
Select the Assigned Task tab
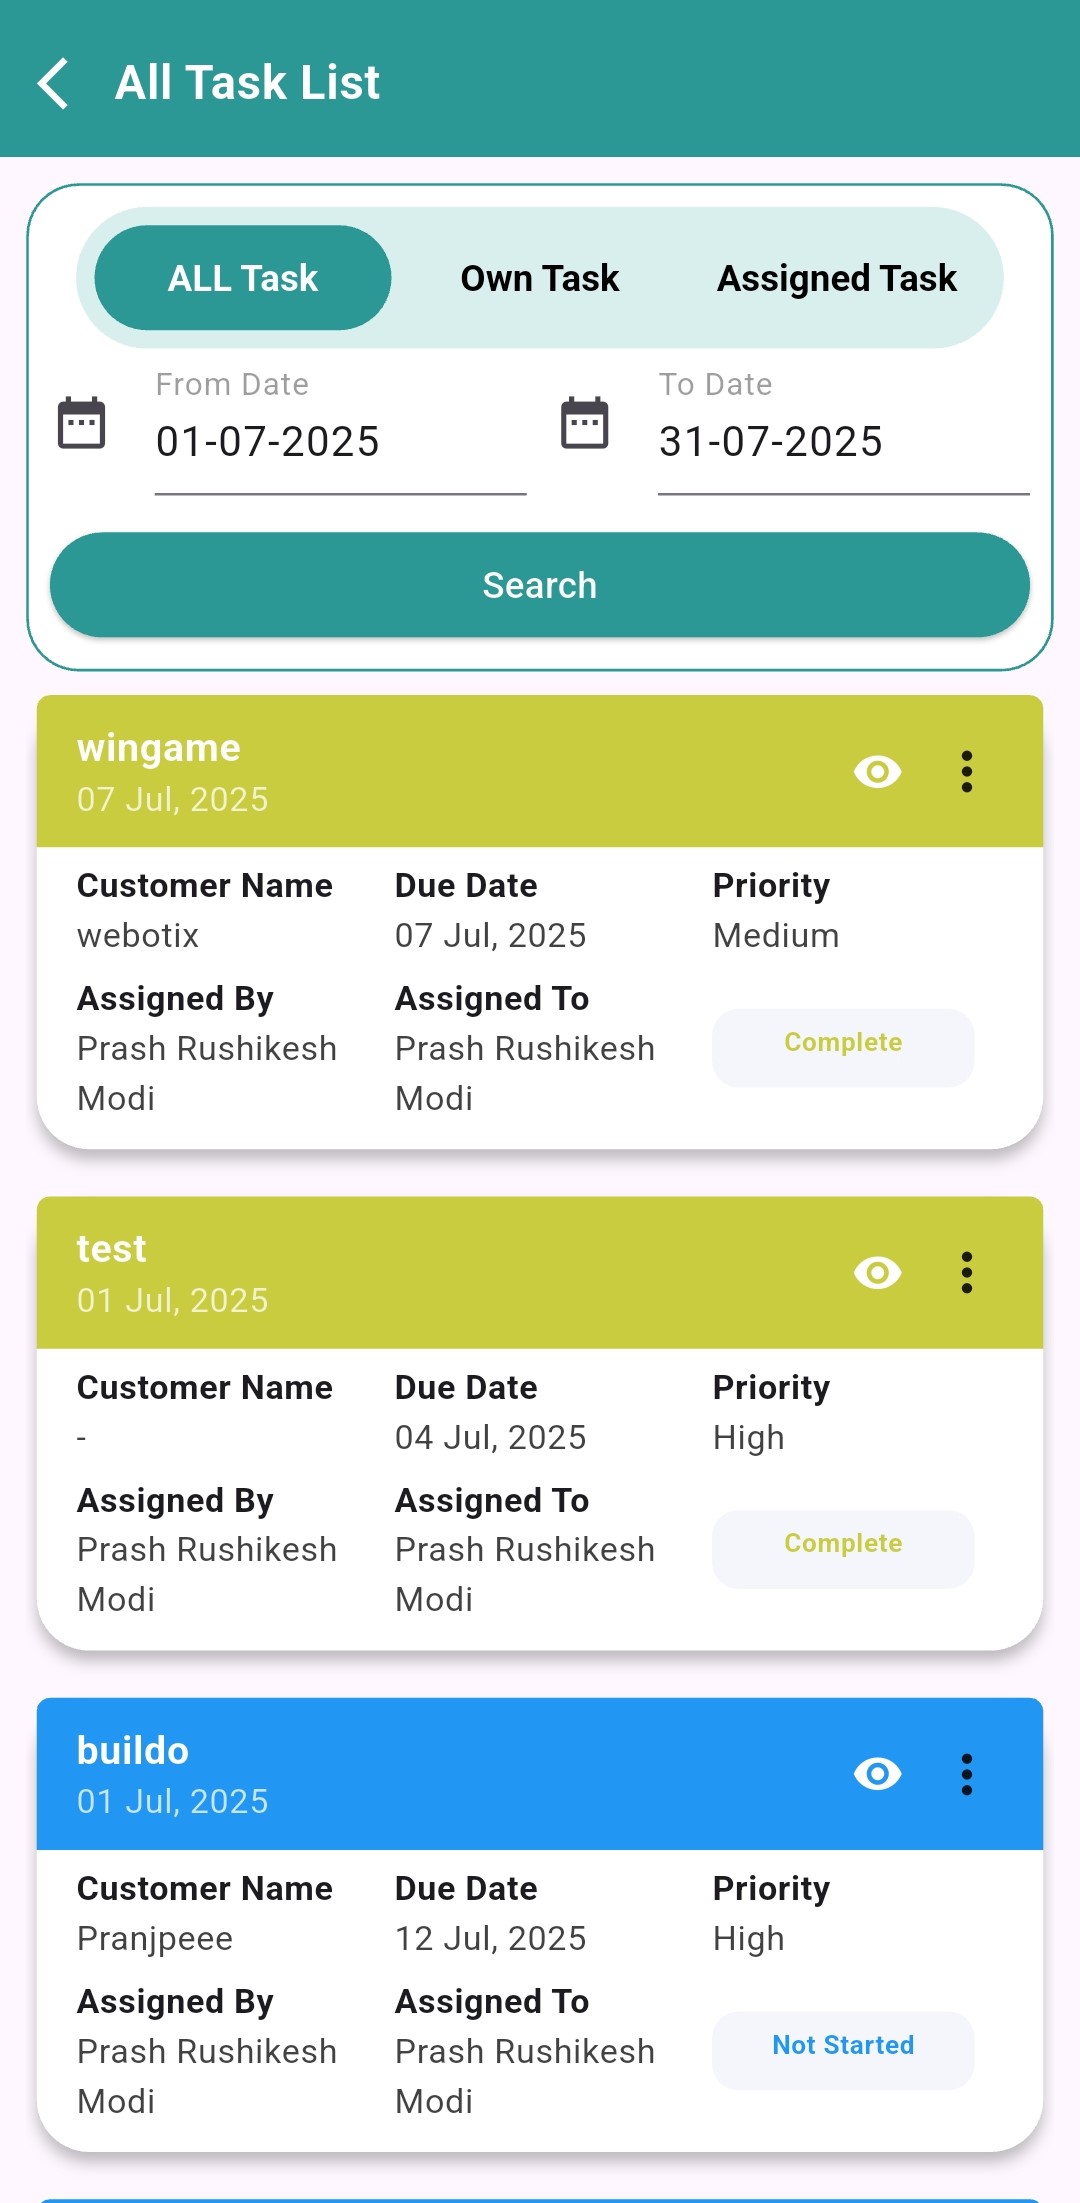pos(837,278)
